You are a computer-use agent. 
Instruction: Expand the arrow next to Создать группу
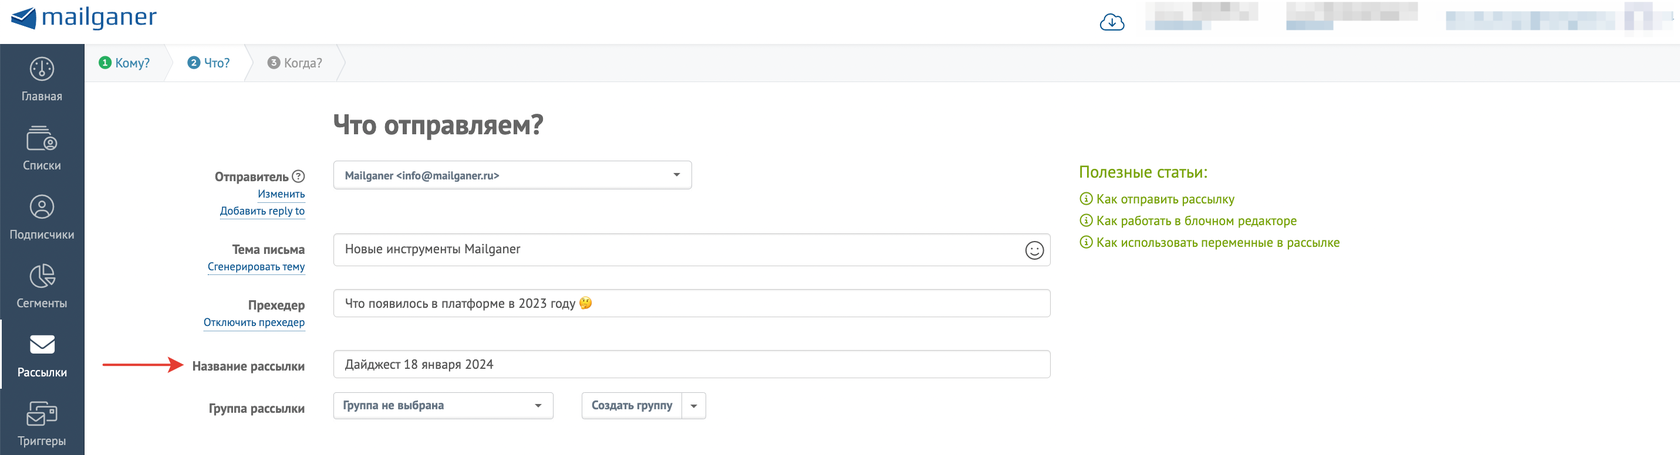(694, 405)
